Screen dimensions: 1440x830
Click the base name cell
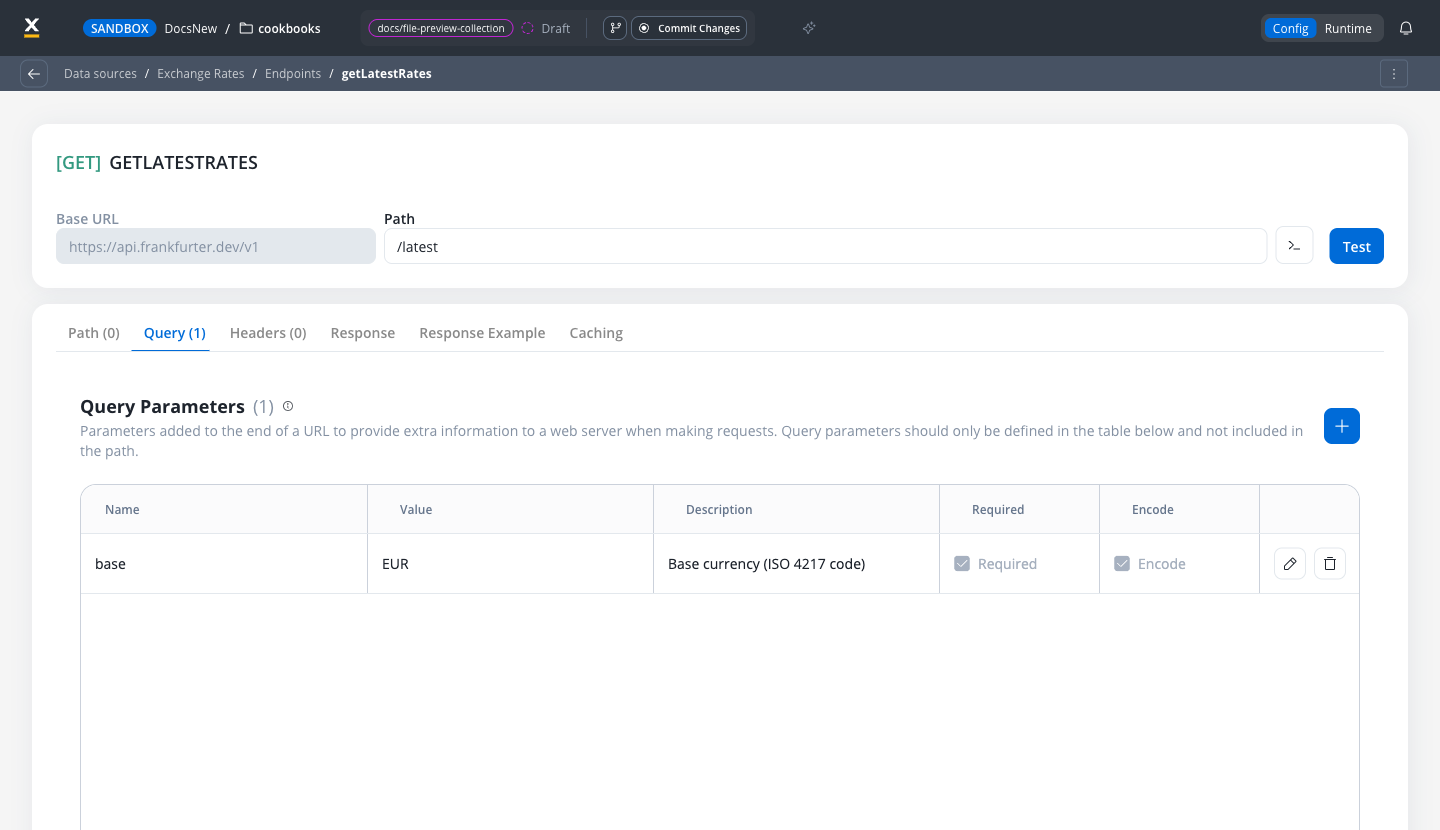coord(224,564)
